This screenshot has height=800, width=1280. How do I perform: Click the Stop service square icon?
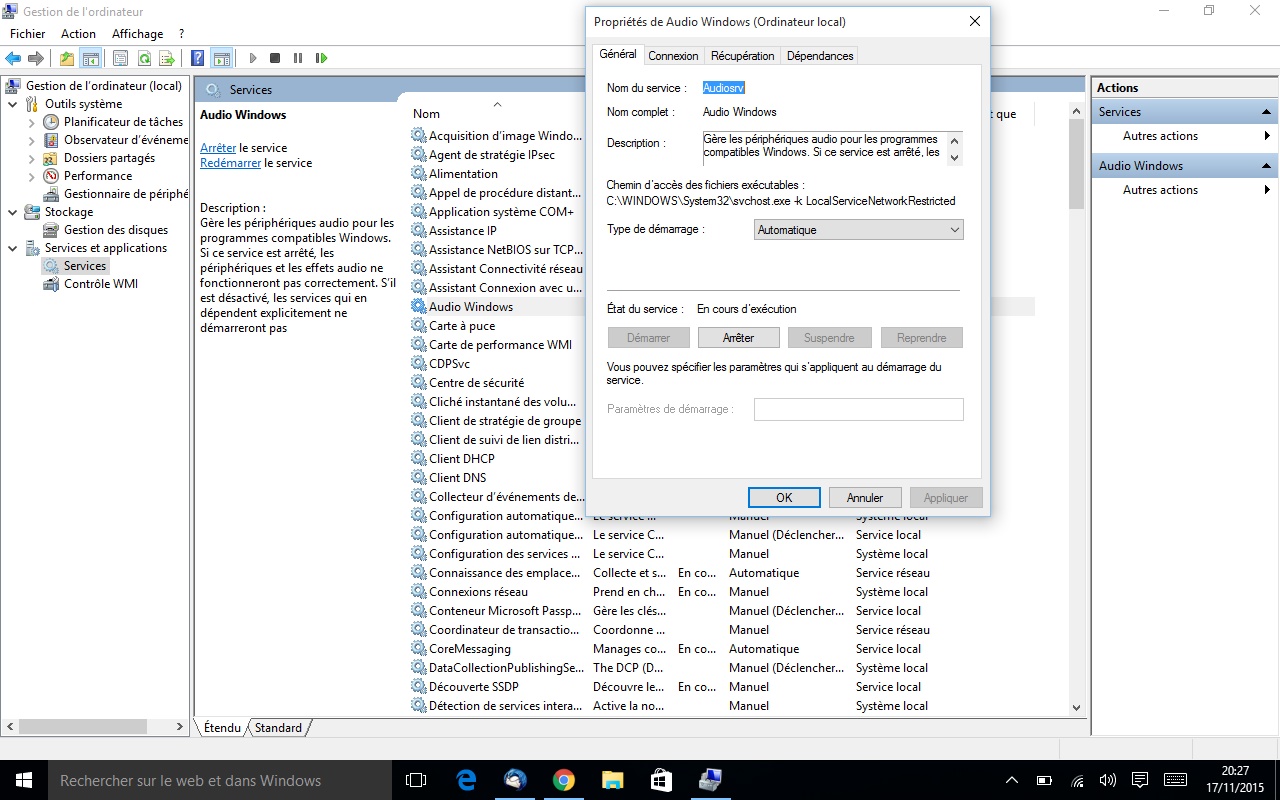click(275, 58)
